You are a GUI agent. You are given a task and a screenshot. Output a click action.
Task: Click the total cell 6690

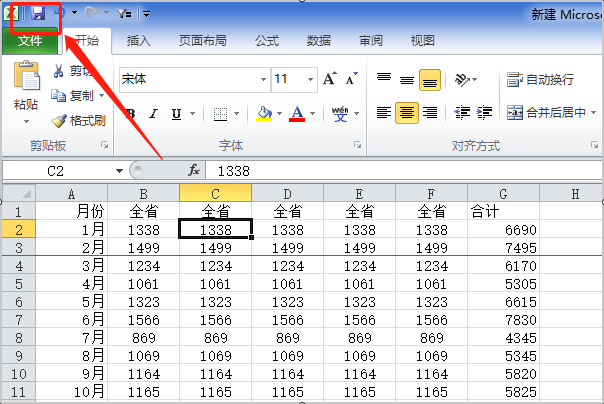pos(503,230)
